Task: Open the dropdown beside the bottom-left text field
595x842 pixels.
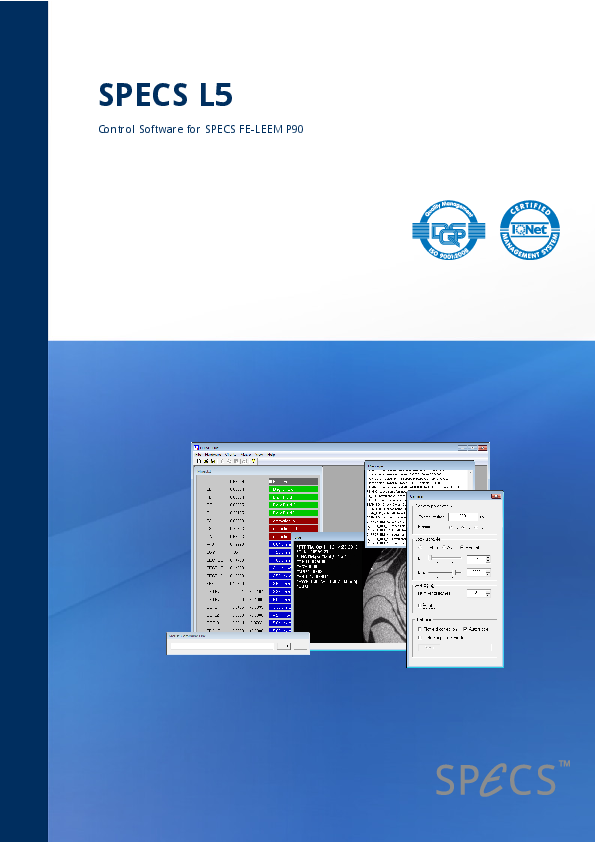Action: tap(285, 646)
